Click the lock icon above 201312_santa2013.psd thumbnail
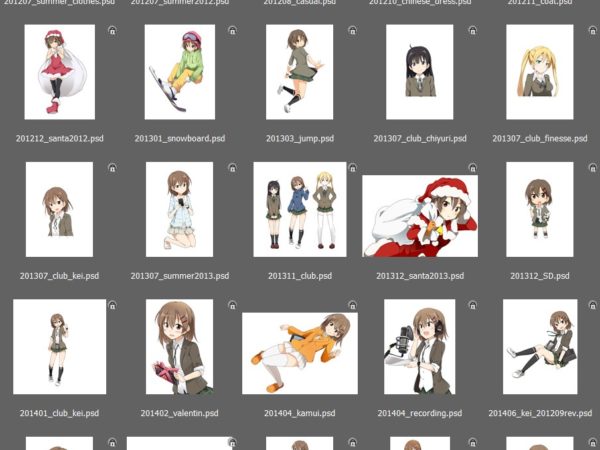 473,168
